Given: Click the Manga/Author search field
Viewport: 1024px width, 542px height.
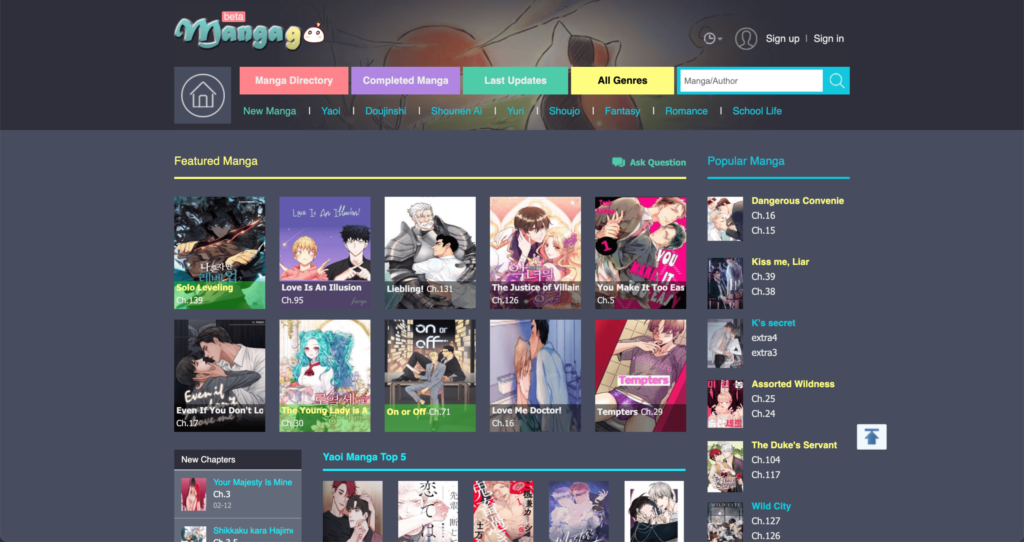Looking at the screenshot, I should pos(750,81).
